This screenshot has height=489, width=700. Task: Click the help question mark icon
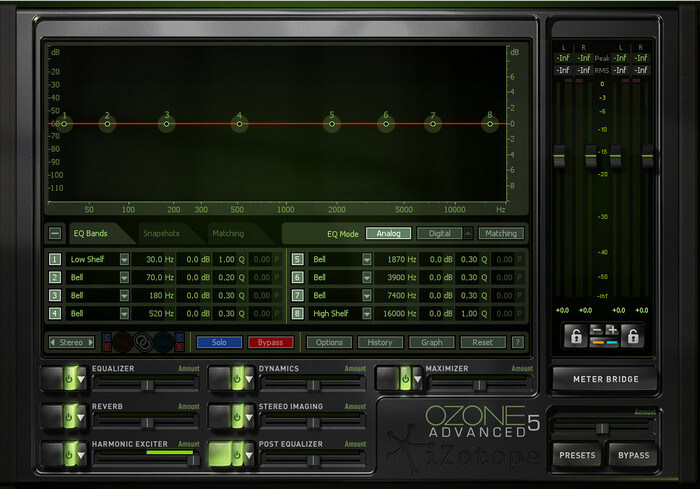(x=517, y=342)
